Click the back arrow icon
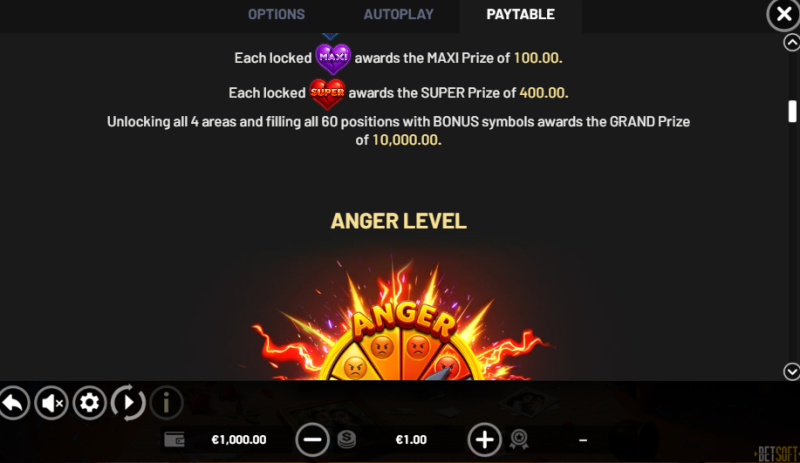Image resolution: width=800 pixels, height=463 pixels. click(13, 403)
